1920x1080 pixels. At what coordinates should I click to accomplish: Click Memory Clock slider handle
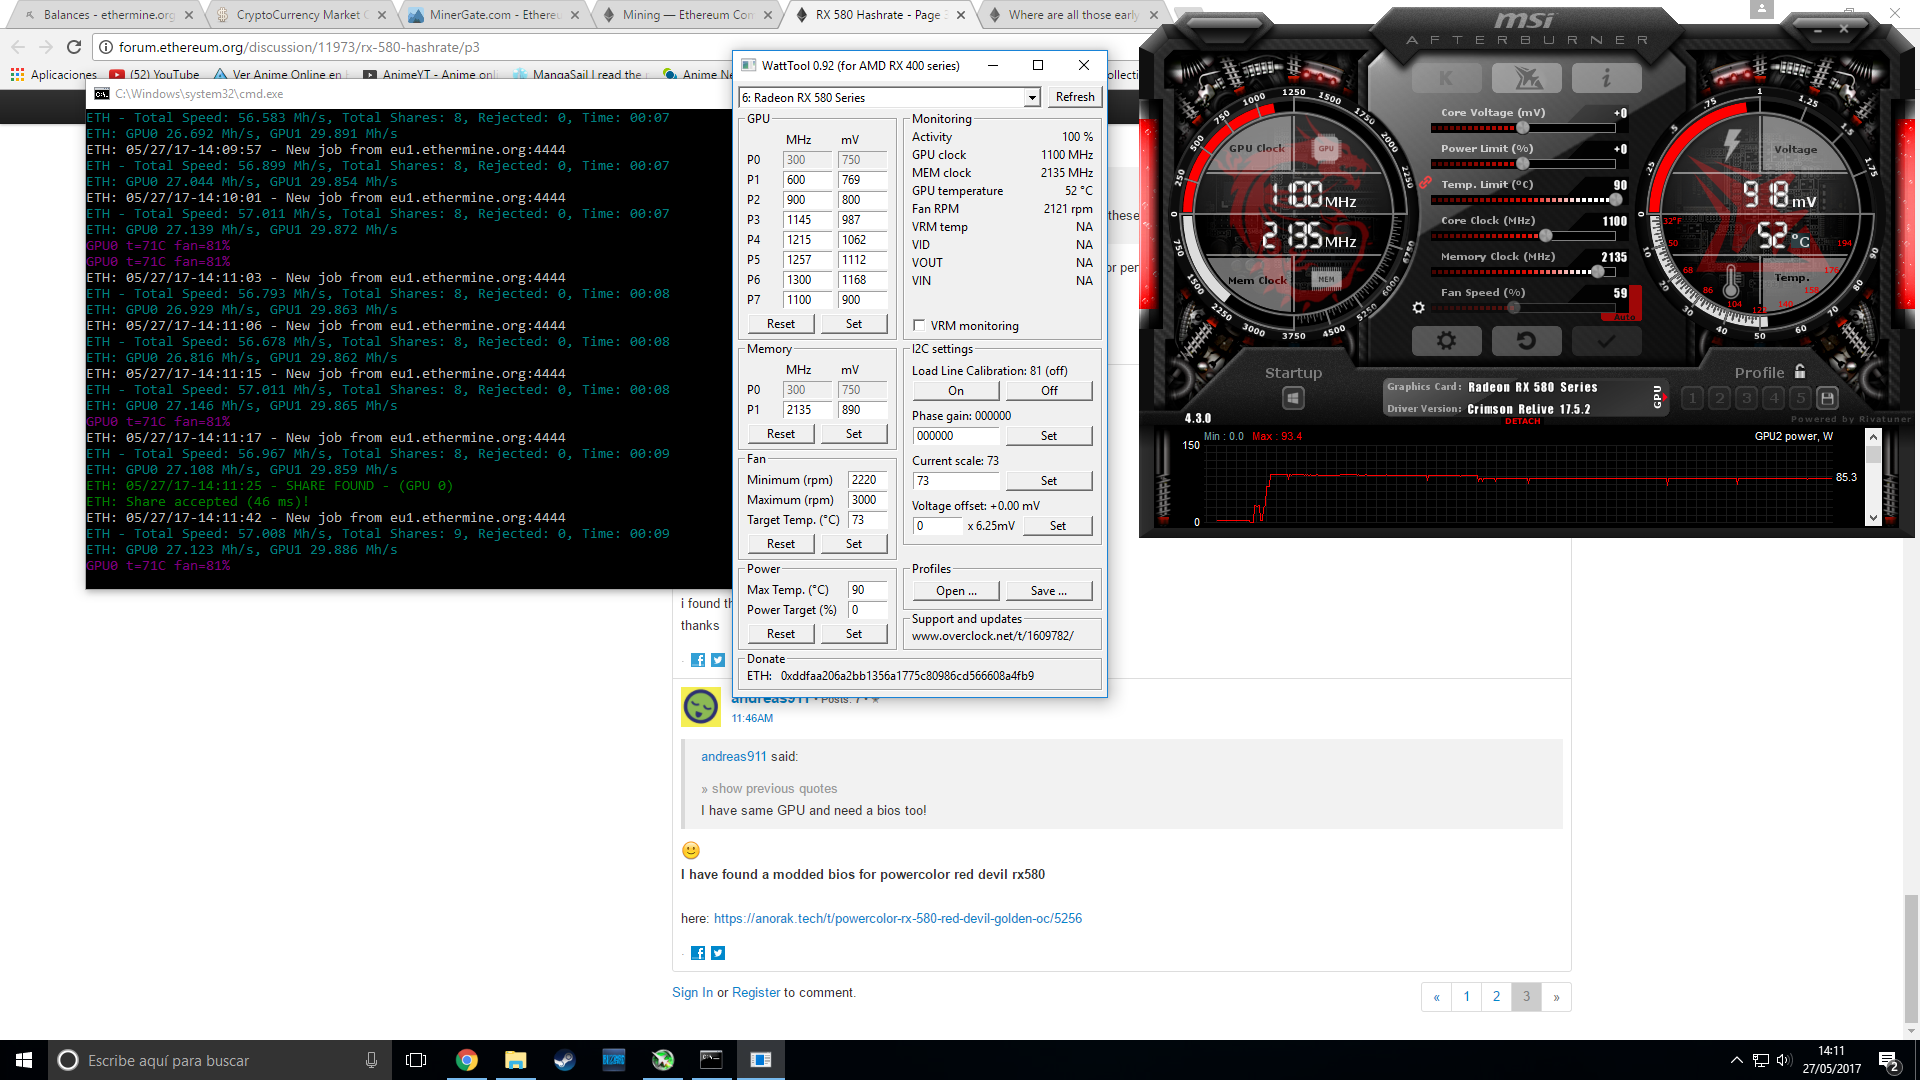(x=1598, y=272)
